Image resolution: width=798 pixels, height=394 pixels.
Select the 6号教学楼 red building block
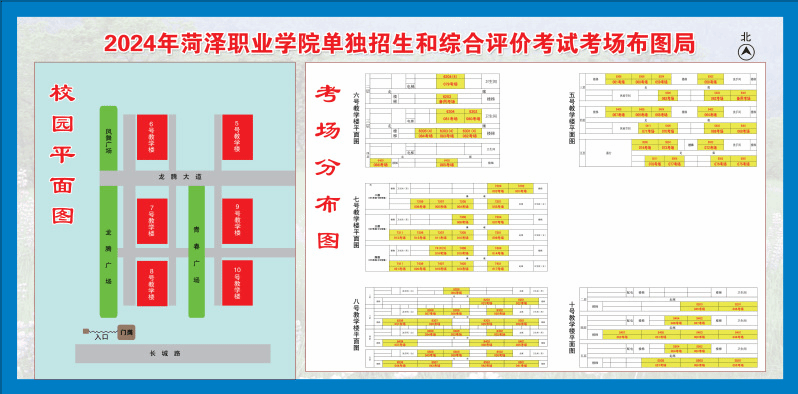tap(152, 137)
